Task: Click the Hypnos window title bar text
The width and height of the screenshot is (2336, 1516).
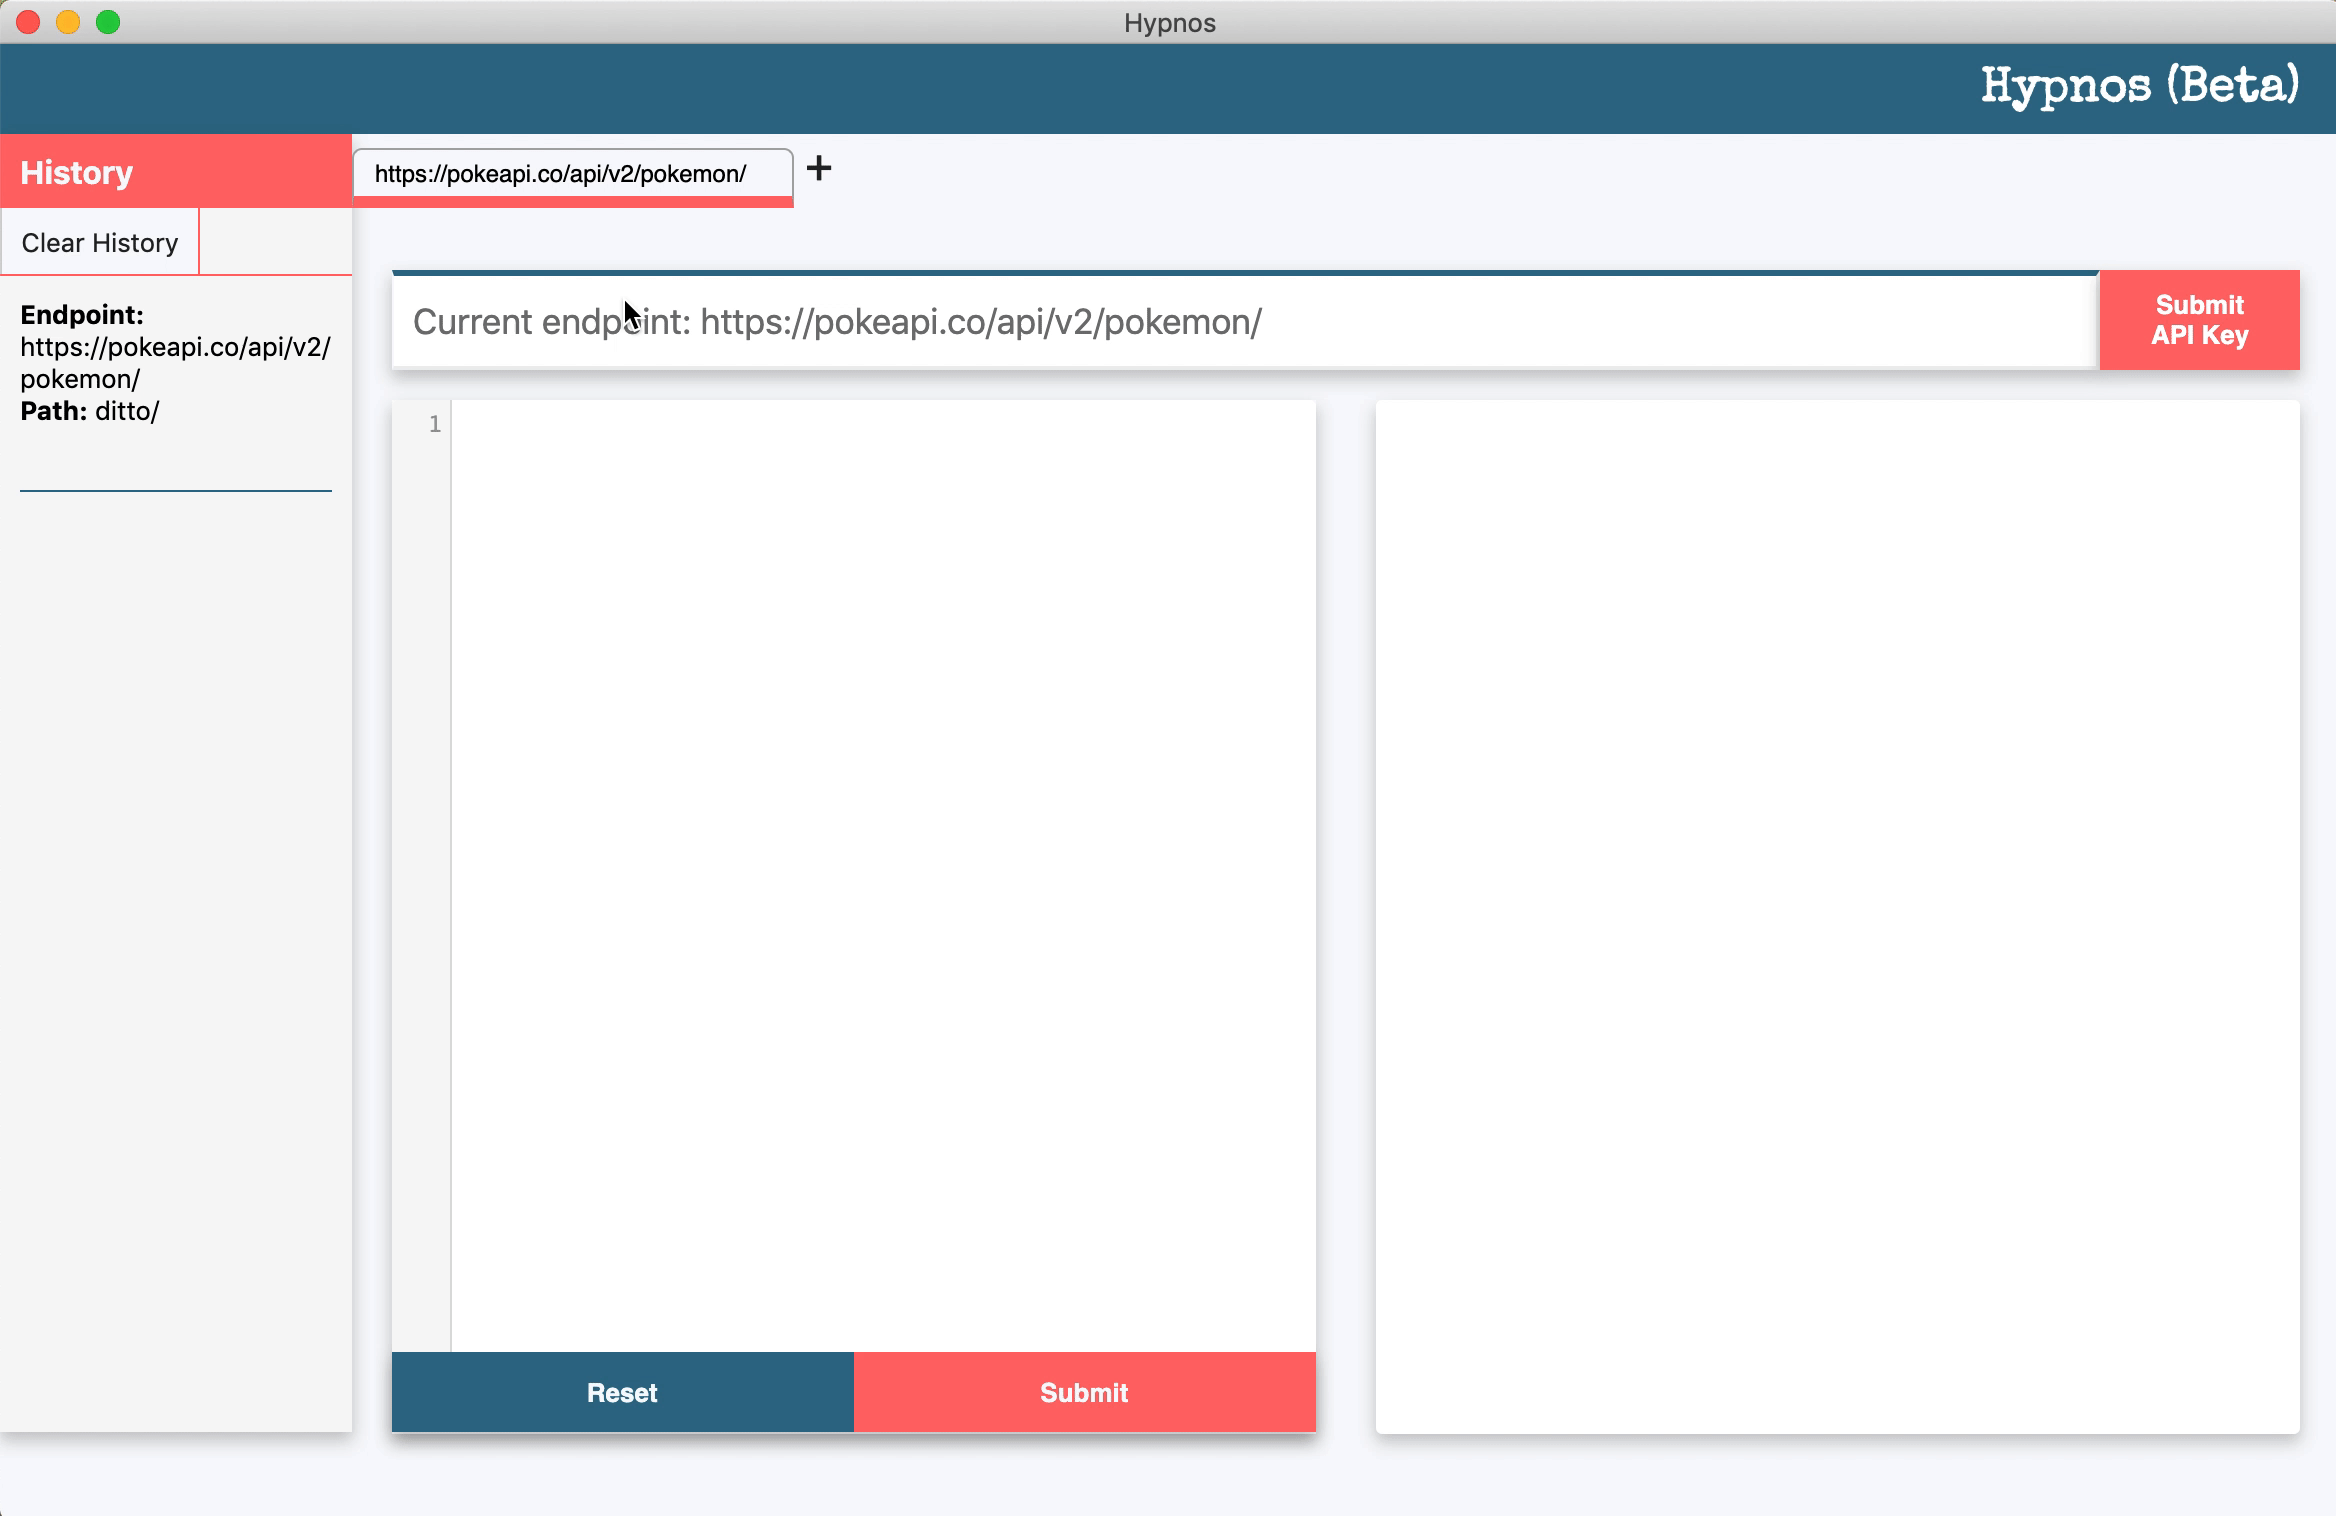Action: point(1169,22)
